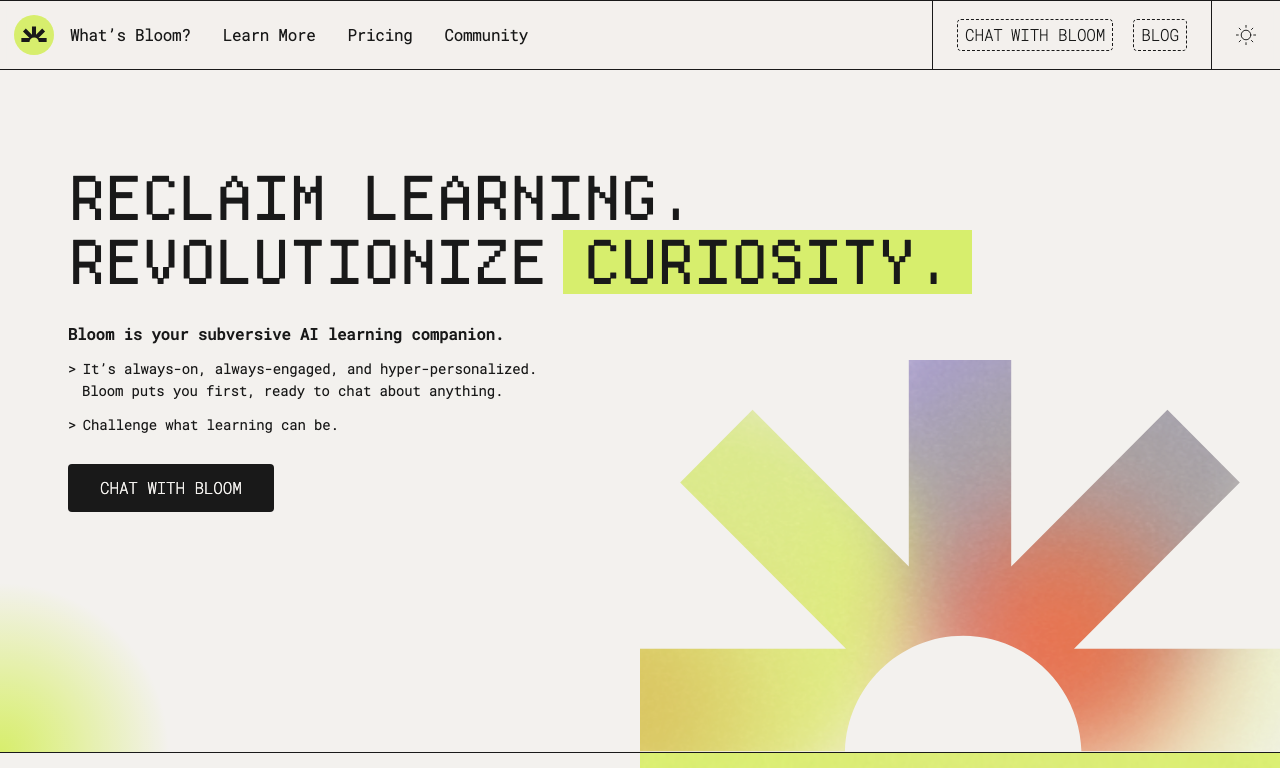Open the BLOG link in header
Image resolution: width=1280 pixels, height=768 pixels.
(x=1160, y=35)
